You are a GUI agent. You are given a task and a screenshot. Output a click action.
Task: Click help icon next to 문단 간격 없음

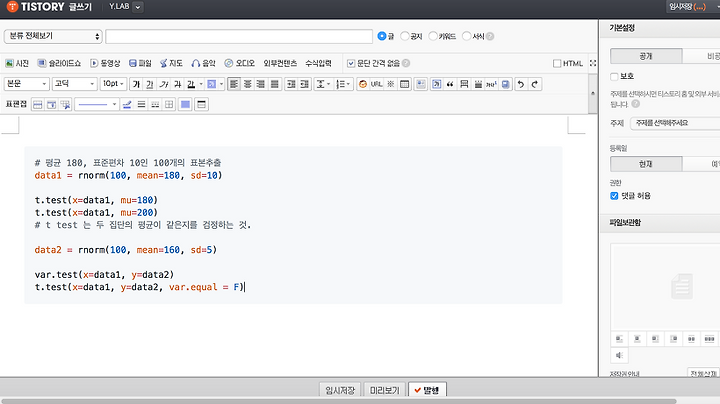click(x=406, y=63)
